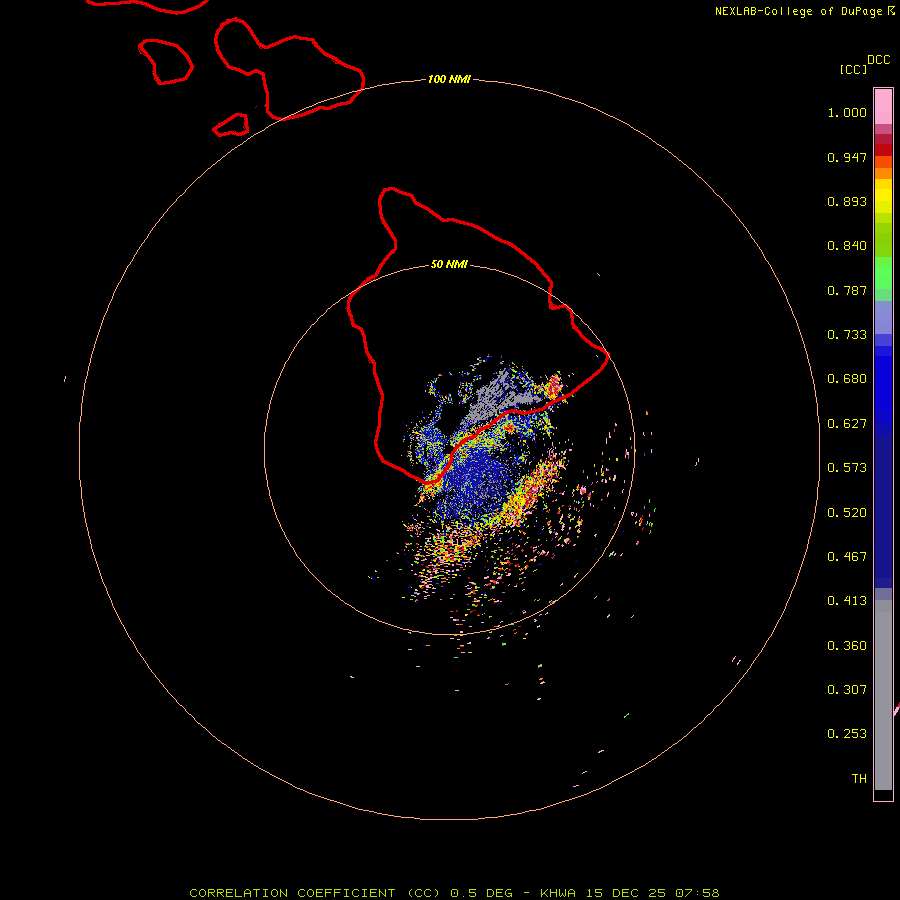Click the 0.360 legend value
Viewport: 900px width, 900px height.
pos(847,646)
